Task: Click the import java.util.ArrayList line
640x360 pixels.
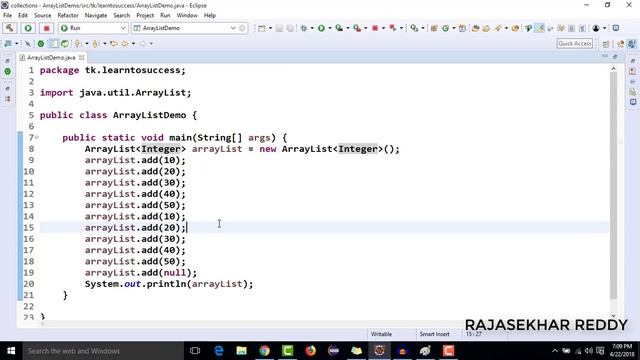Action: point(116,93)
